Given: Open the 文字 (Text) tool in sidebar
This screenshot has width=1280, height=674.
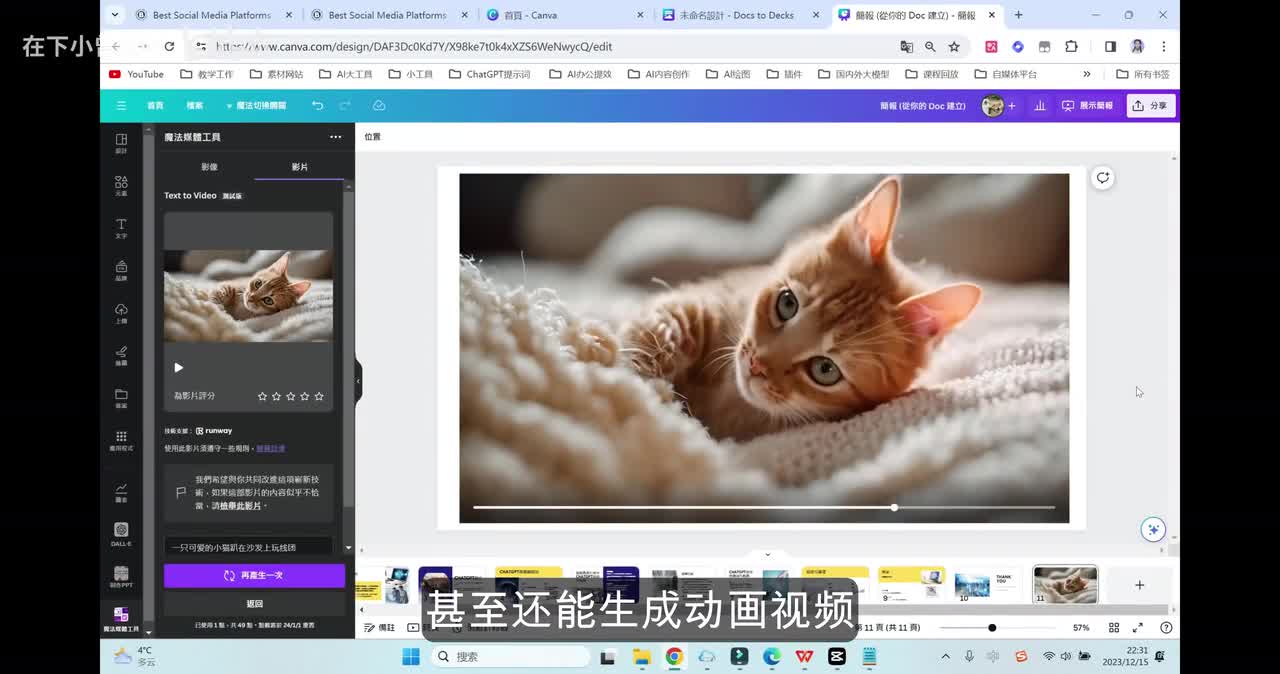Looking at the screenshot, I should (121, 228).
